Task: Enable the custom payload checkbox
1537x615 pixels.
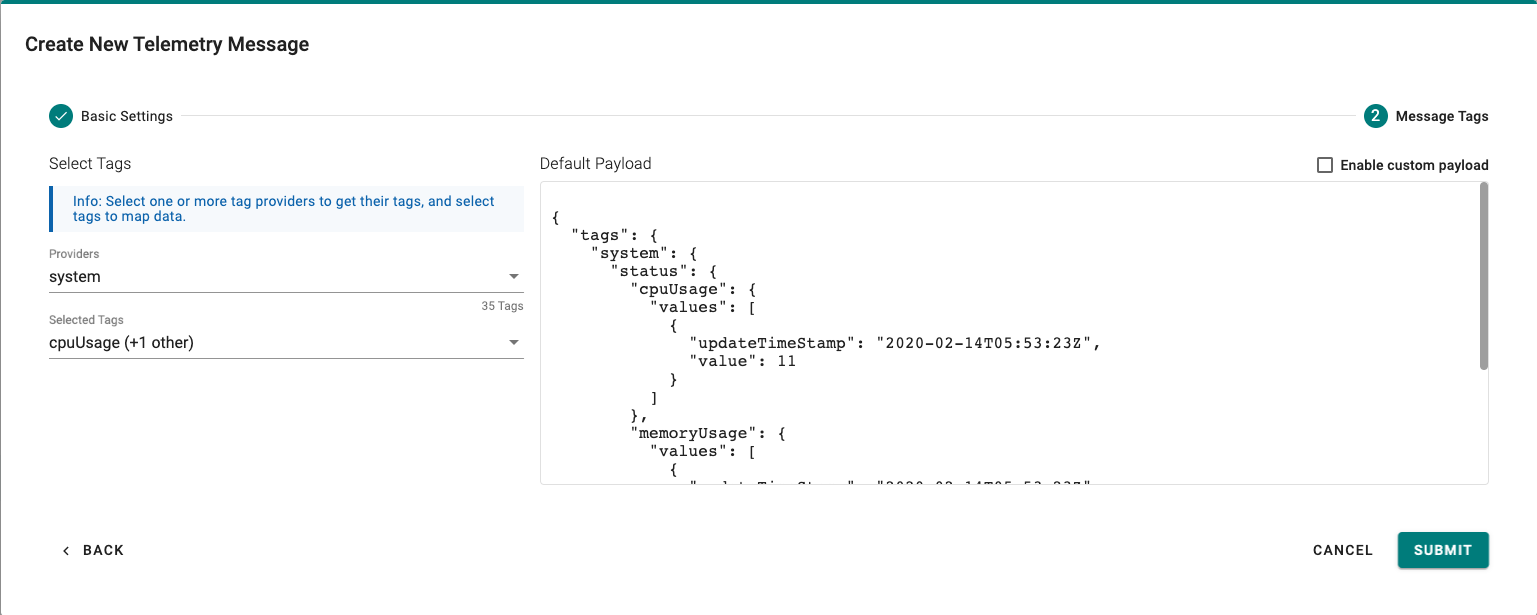Action: (1325, 165)
